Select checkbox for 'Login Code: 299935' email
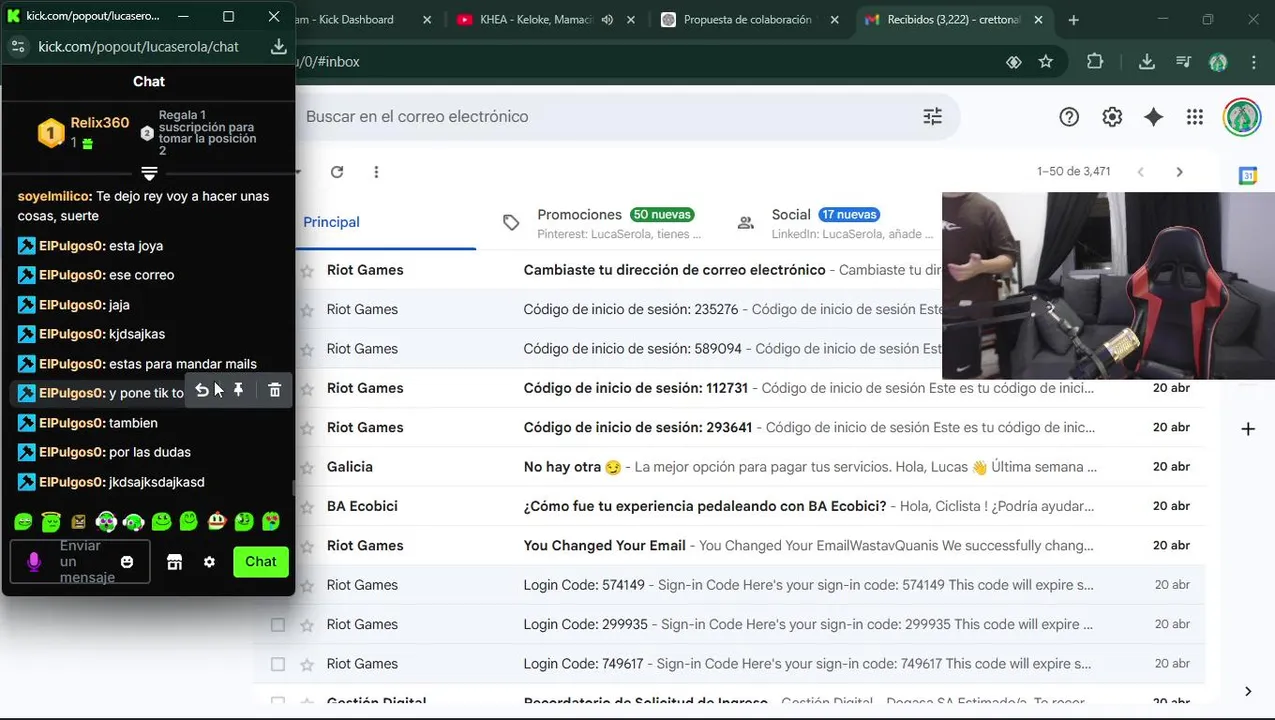Screen dimensions: 1275x720 (278, 625)
